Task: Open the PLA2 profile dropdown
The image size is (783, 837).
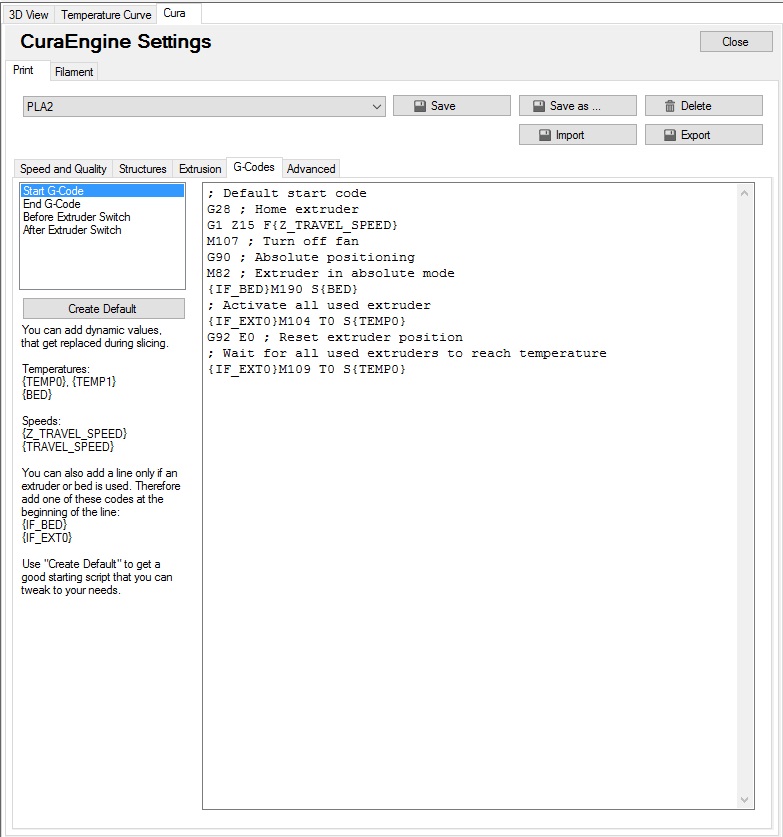Action: [x=204, y=106]
